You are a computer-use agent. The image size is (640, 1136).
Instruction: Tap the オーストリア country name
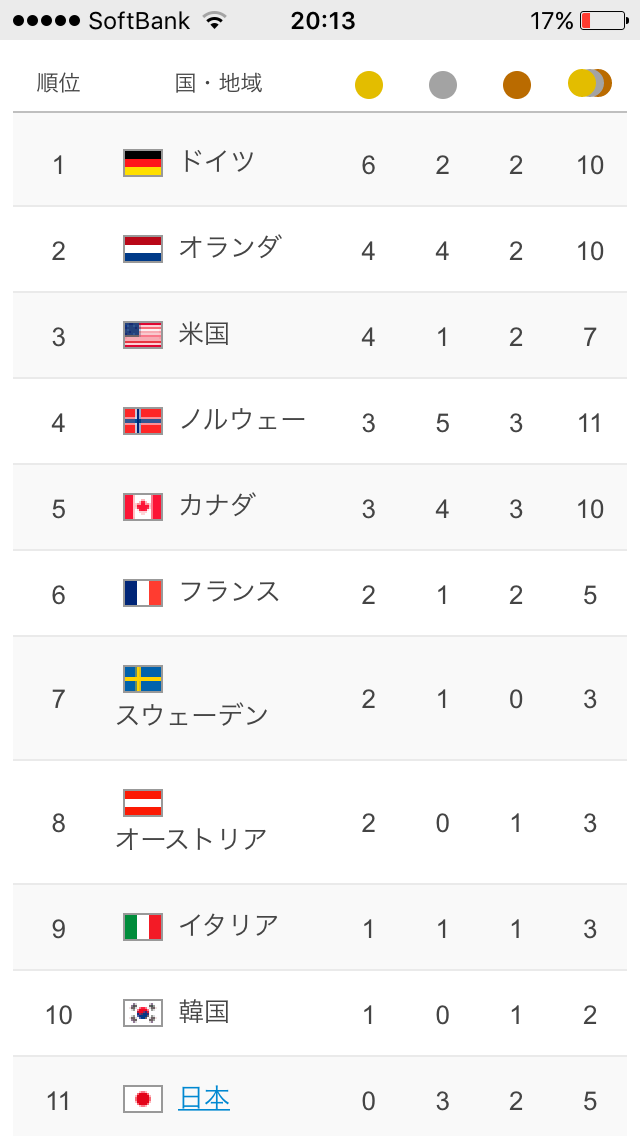coord(191,839)
